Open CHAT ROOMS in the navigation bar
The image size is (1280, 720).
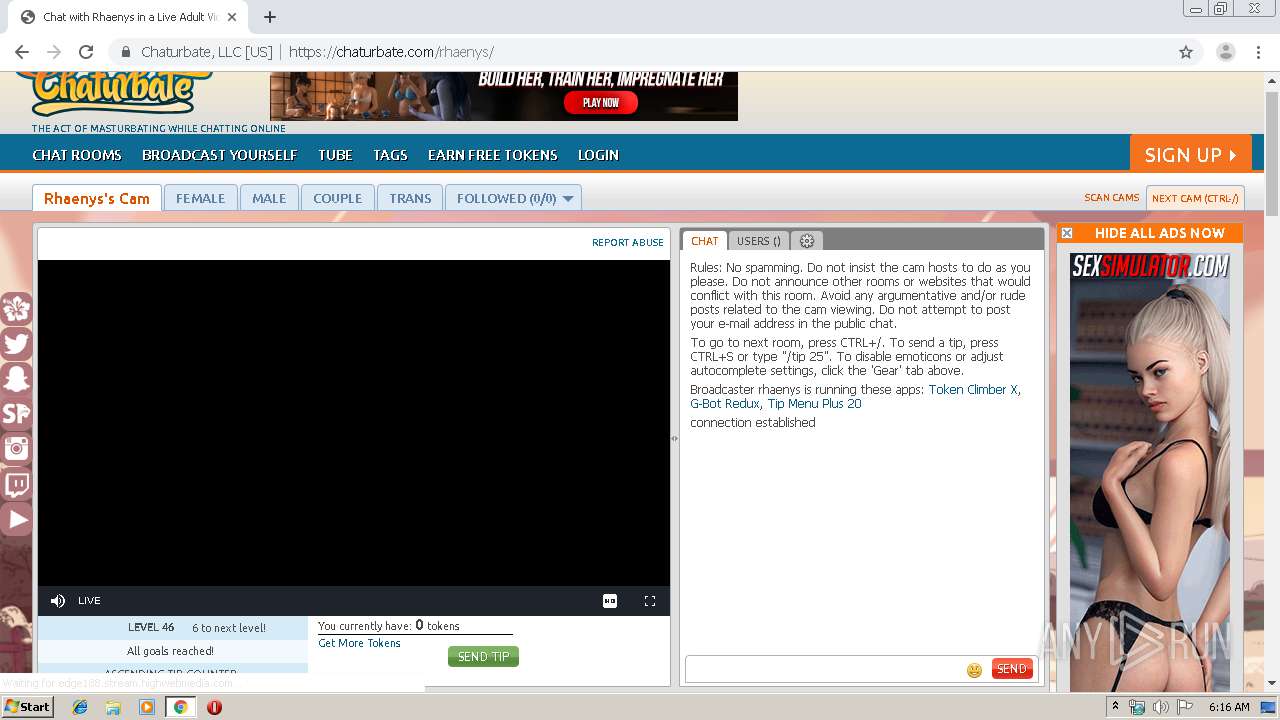point(77,155)
